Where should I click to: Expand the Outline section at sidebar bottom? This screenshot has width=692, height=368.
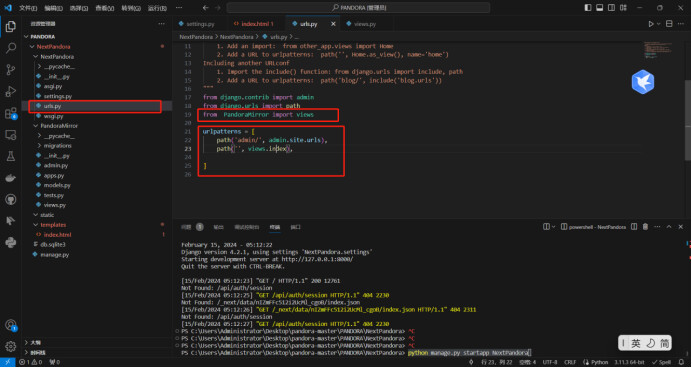point(35,342)
